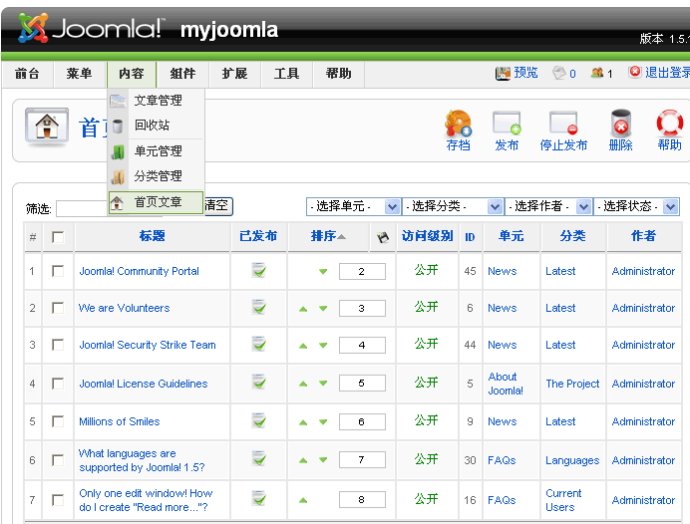Image resolution: width=690 pixels, height=524 pixels.
Task: Check the box for Only one edit window
Action: pyautogui.click(x=58, y=500)
